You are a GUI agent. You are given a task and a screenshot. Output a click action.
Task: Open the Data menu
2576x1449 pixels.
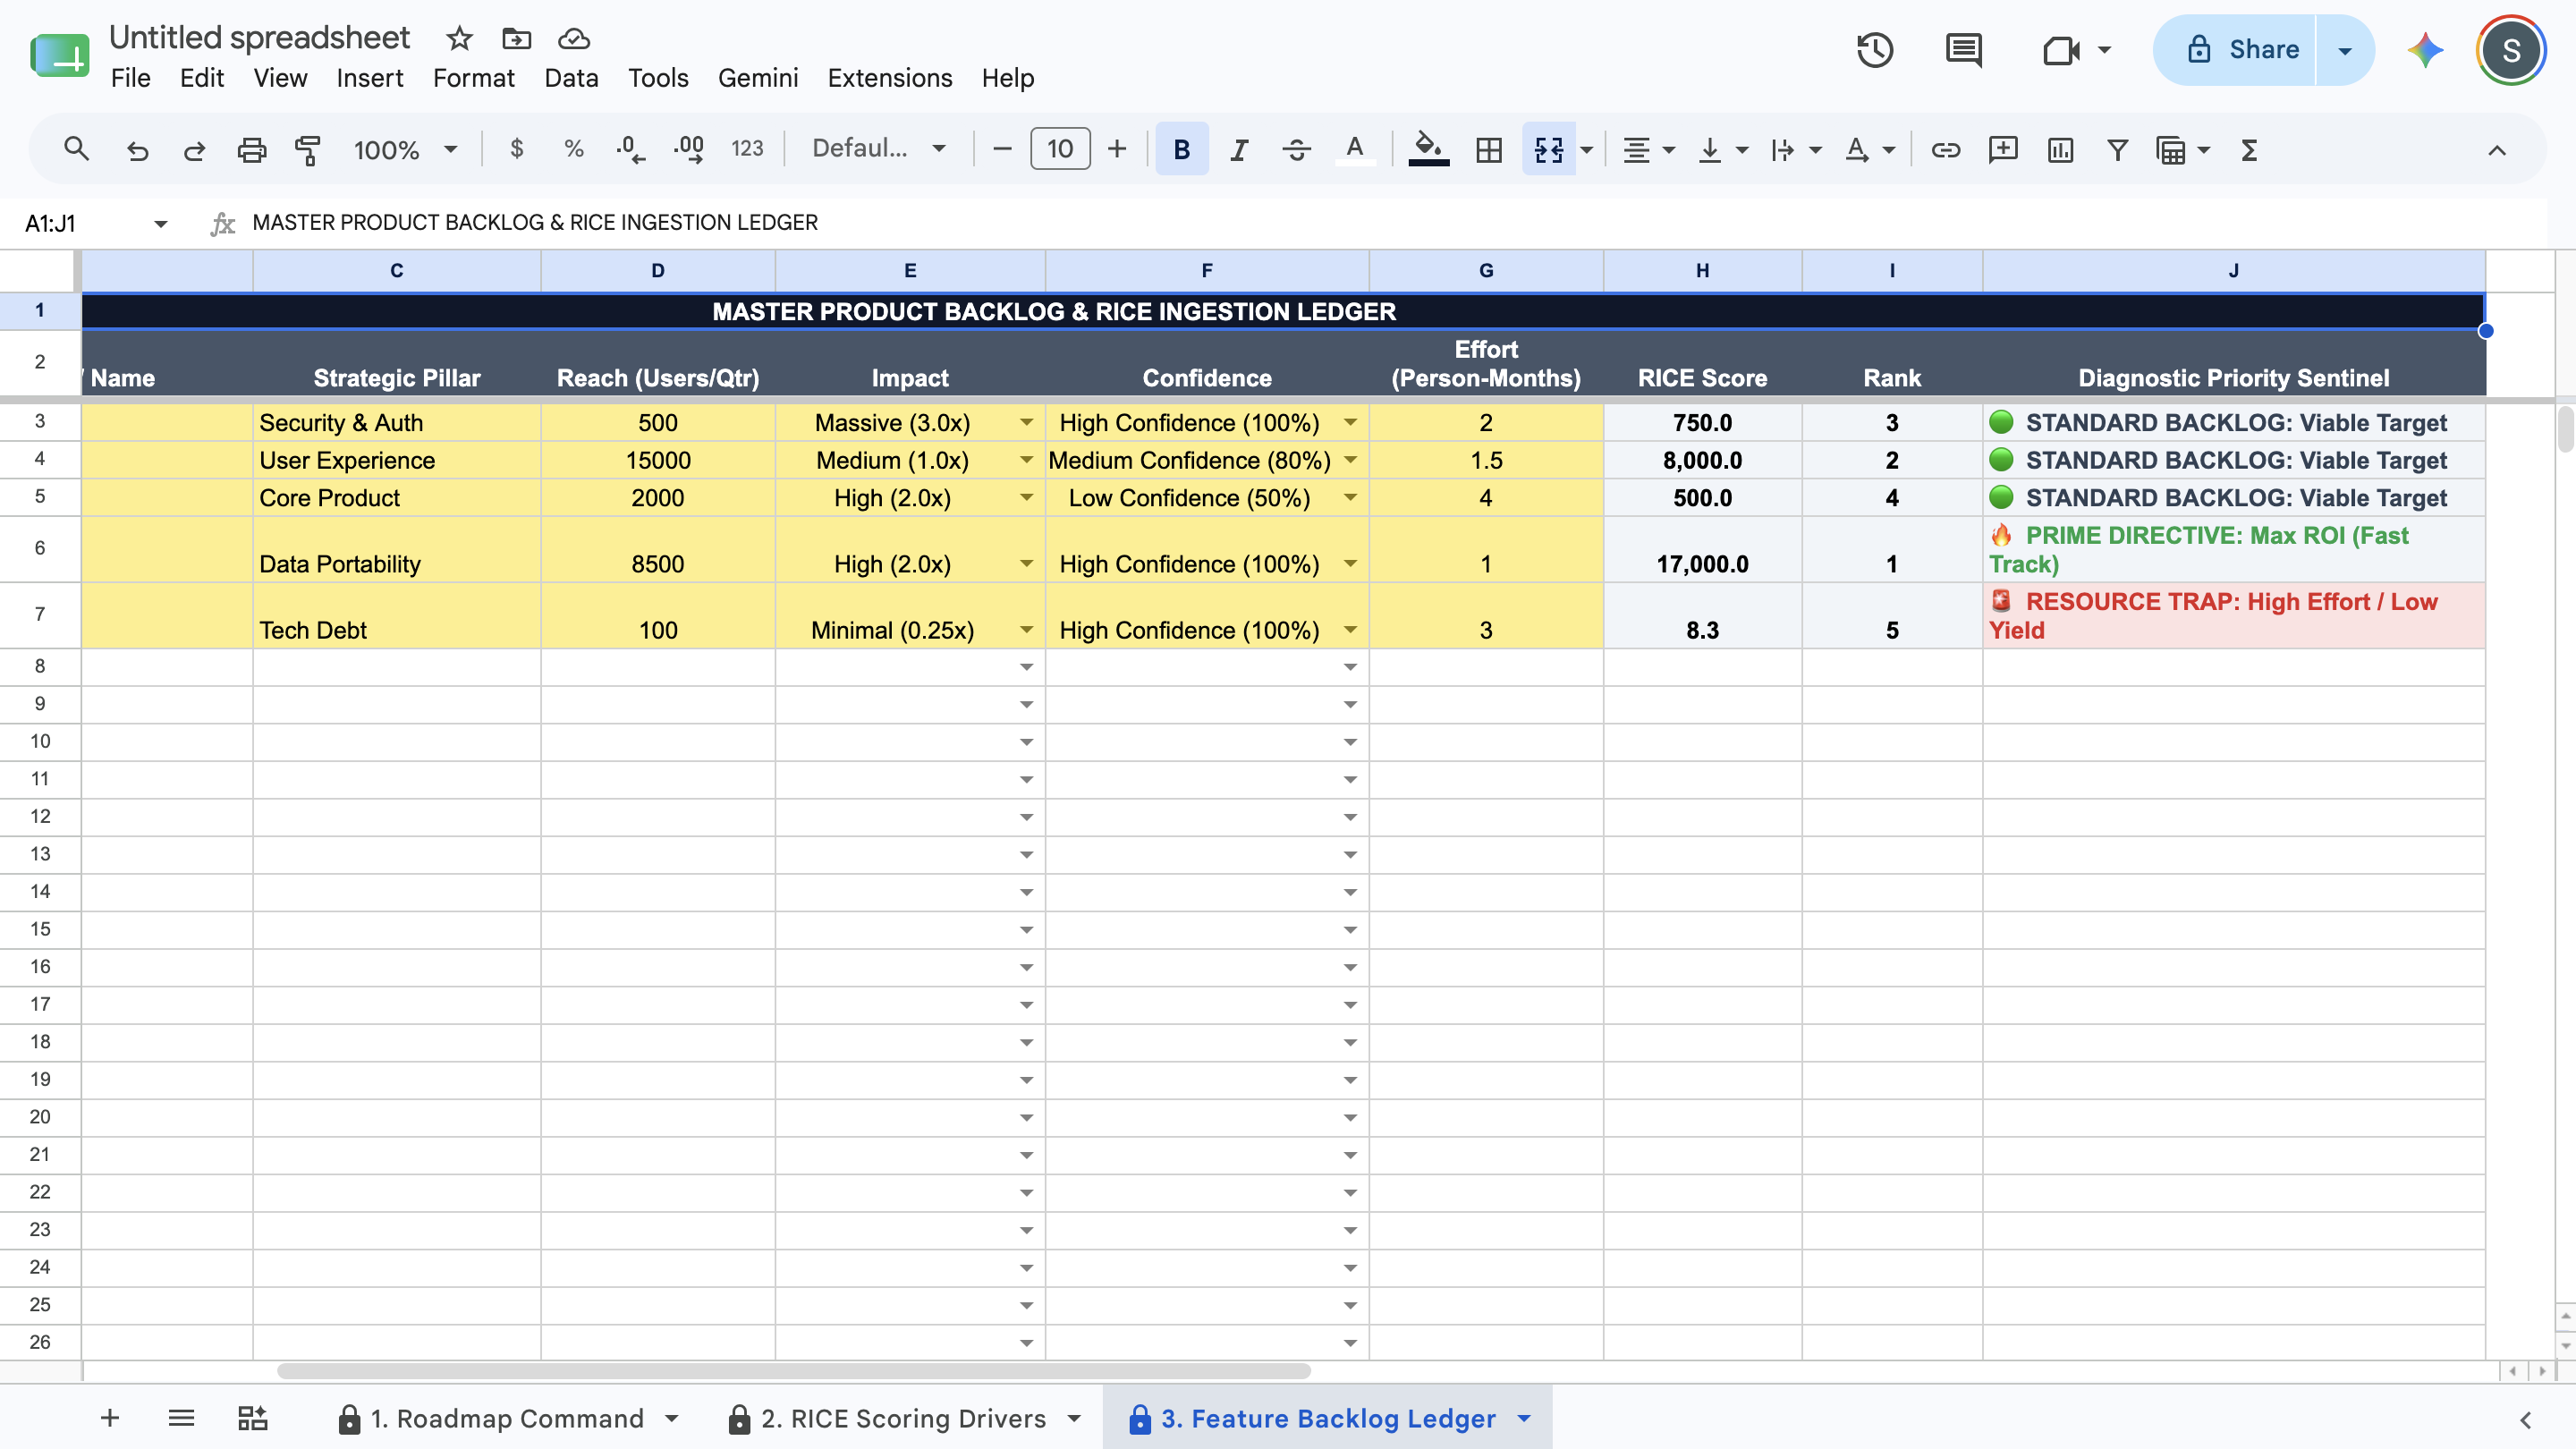(x=571, y=78)
